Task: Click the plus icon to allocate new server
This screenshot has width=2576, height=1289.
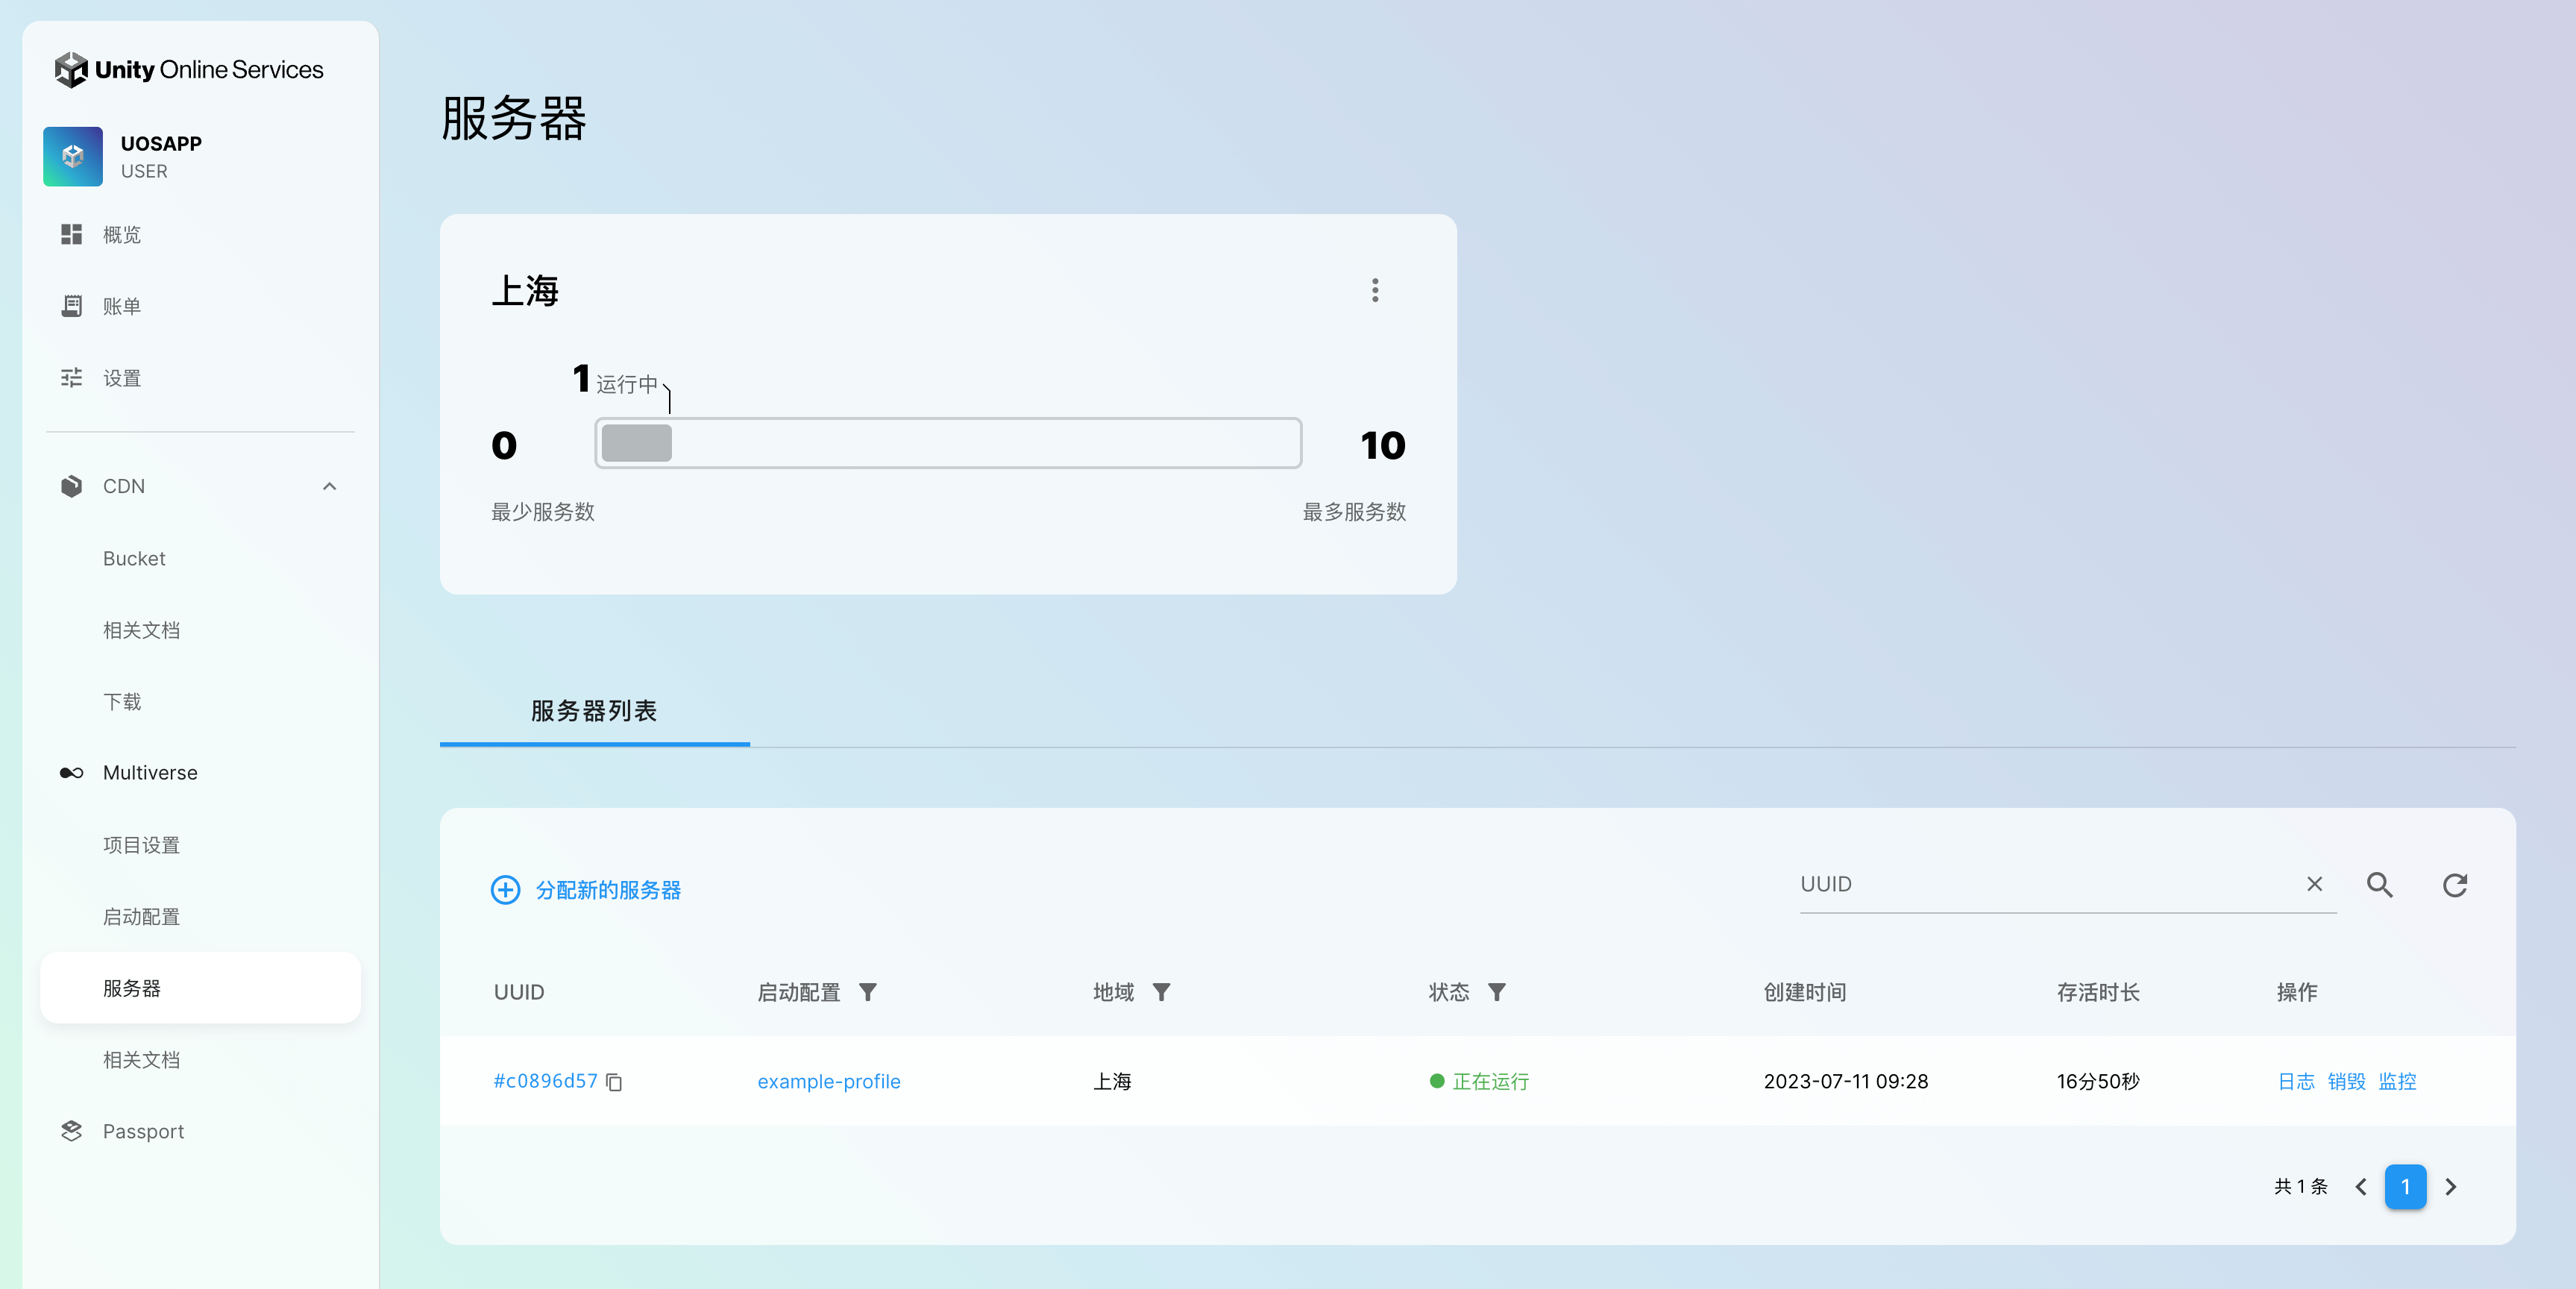Action: [505, 890]
